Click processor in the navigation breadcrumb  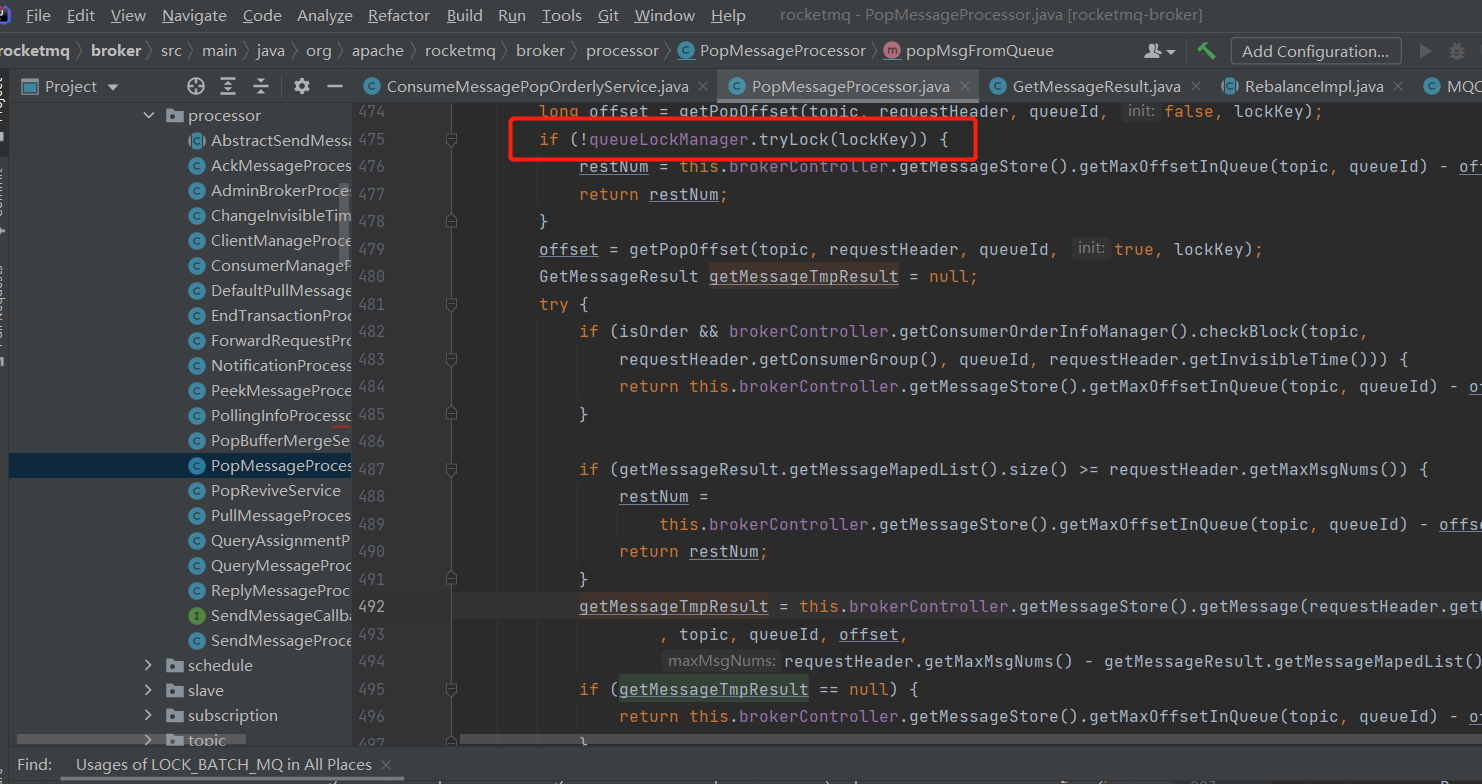[622, 51]
